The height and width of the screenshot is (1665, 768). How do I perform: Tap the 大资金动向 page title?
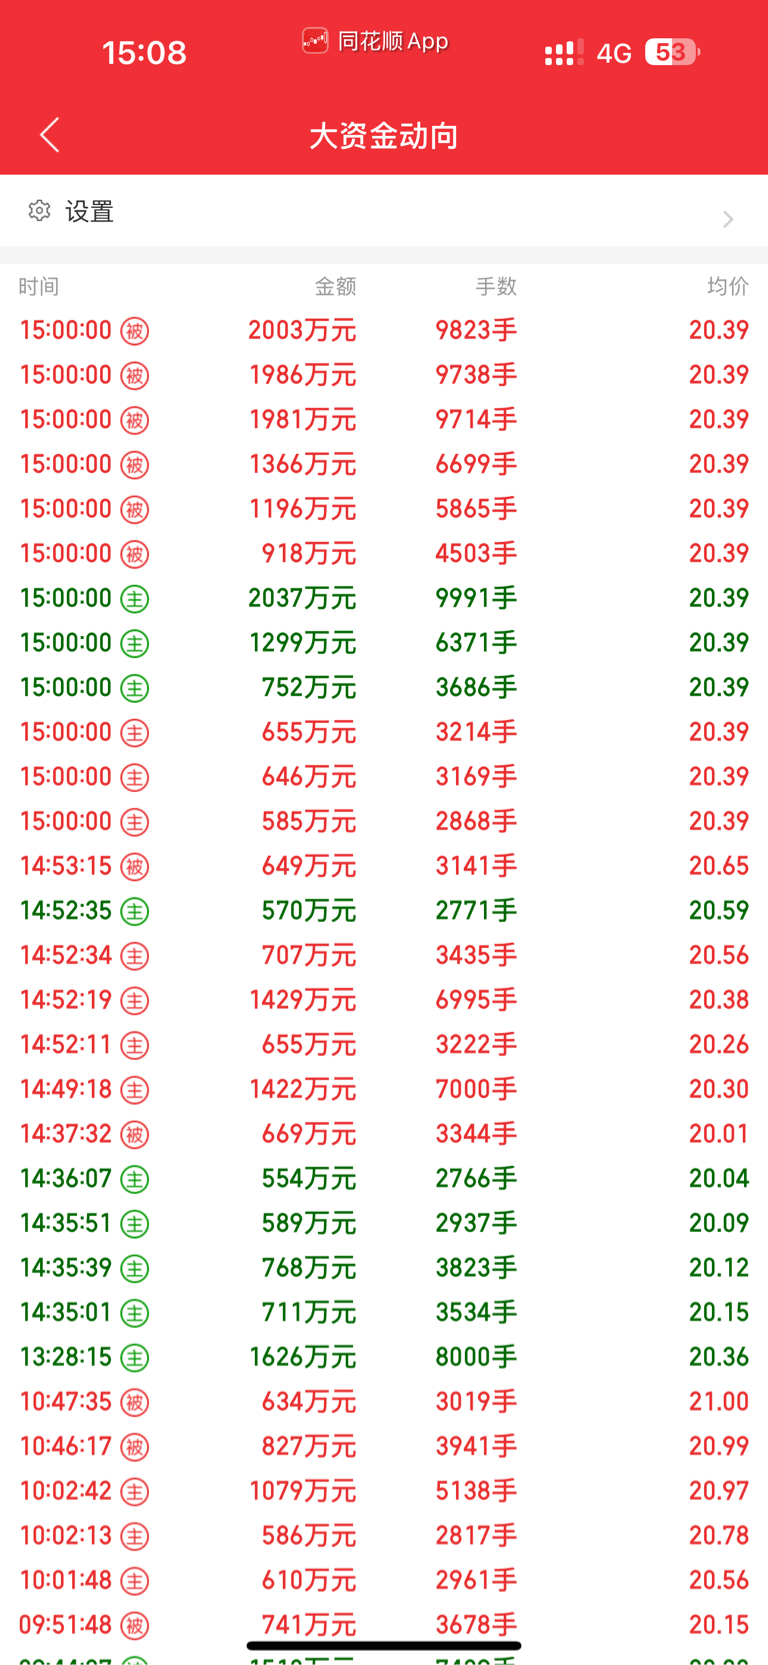(384, 136)
